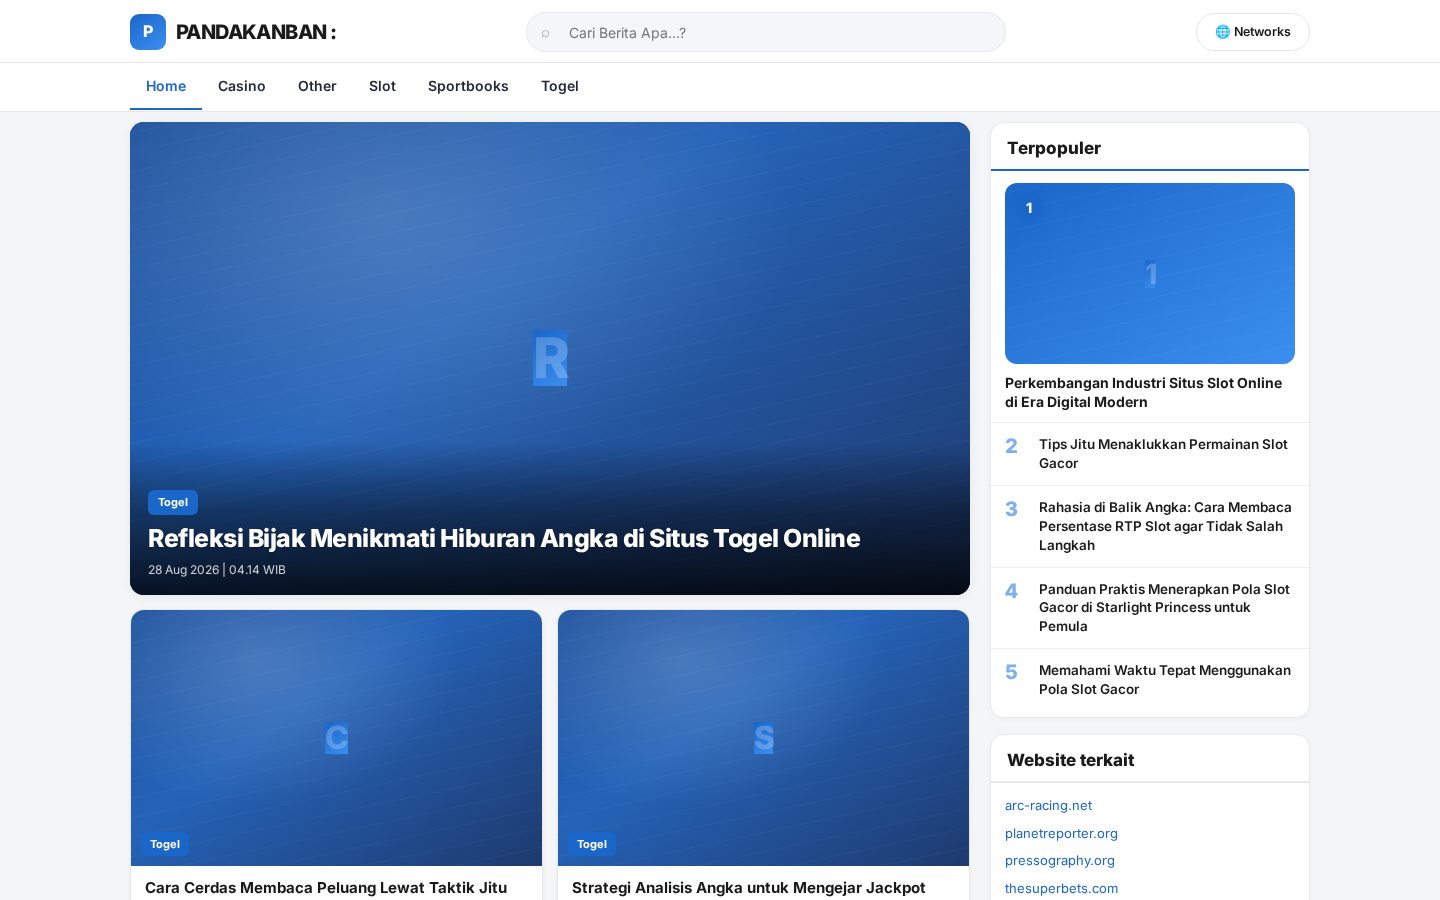Visit the planetreporter.org link
Screen dimensions: 1440x900
1061,833
